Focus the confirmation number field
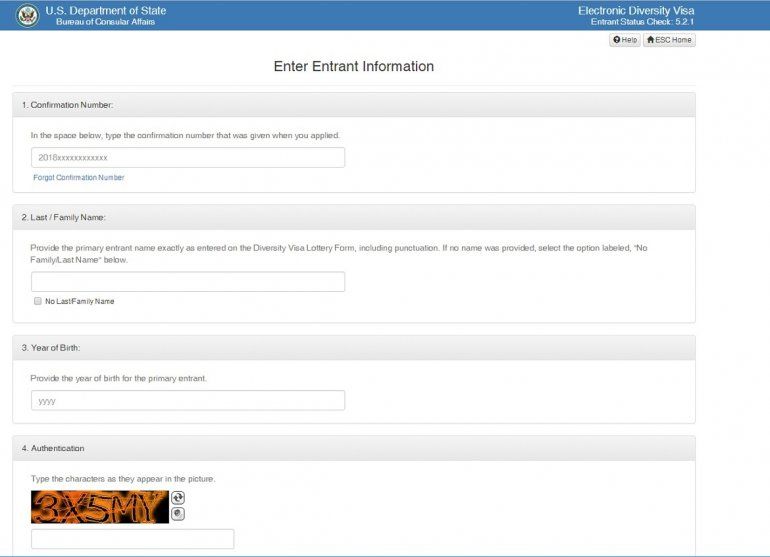 188,158
